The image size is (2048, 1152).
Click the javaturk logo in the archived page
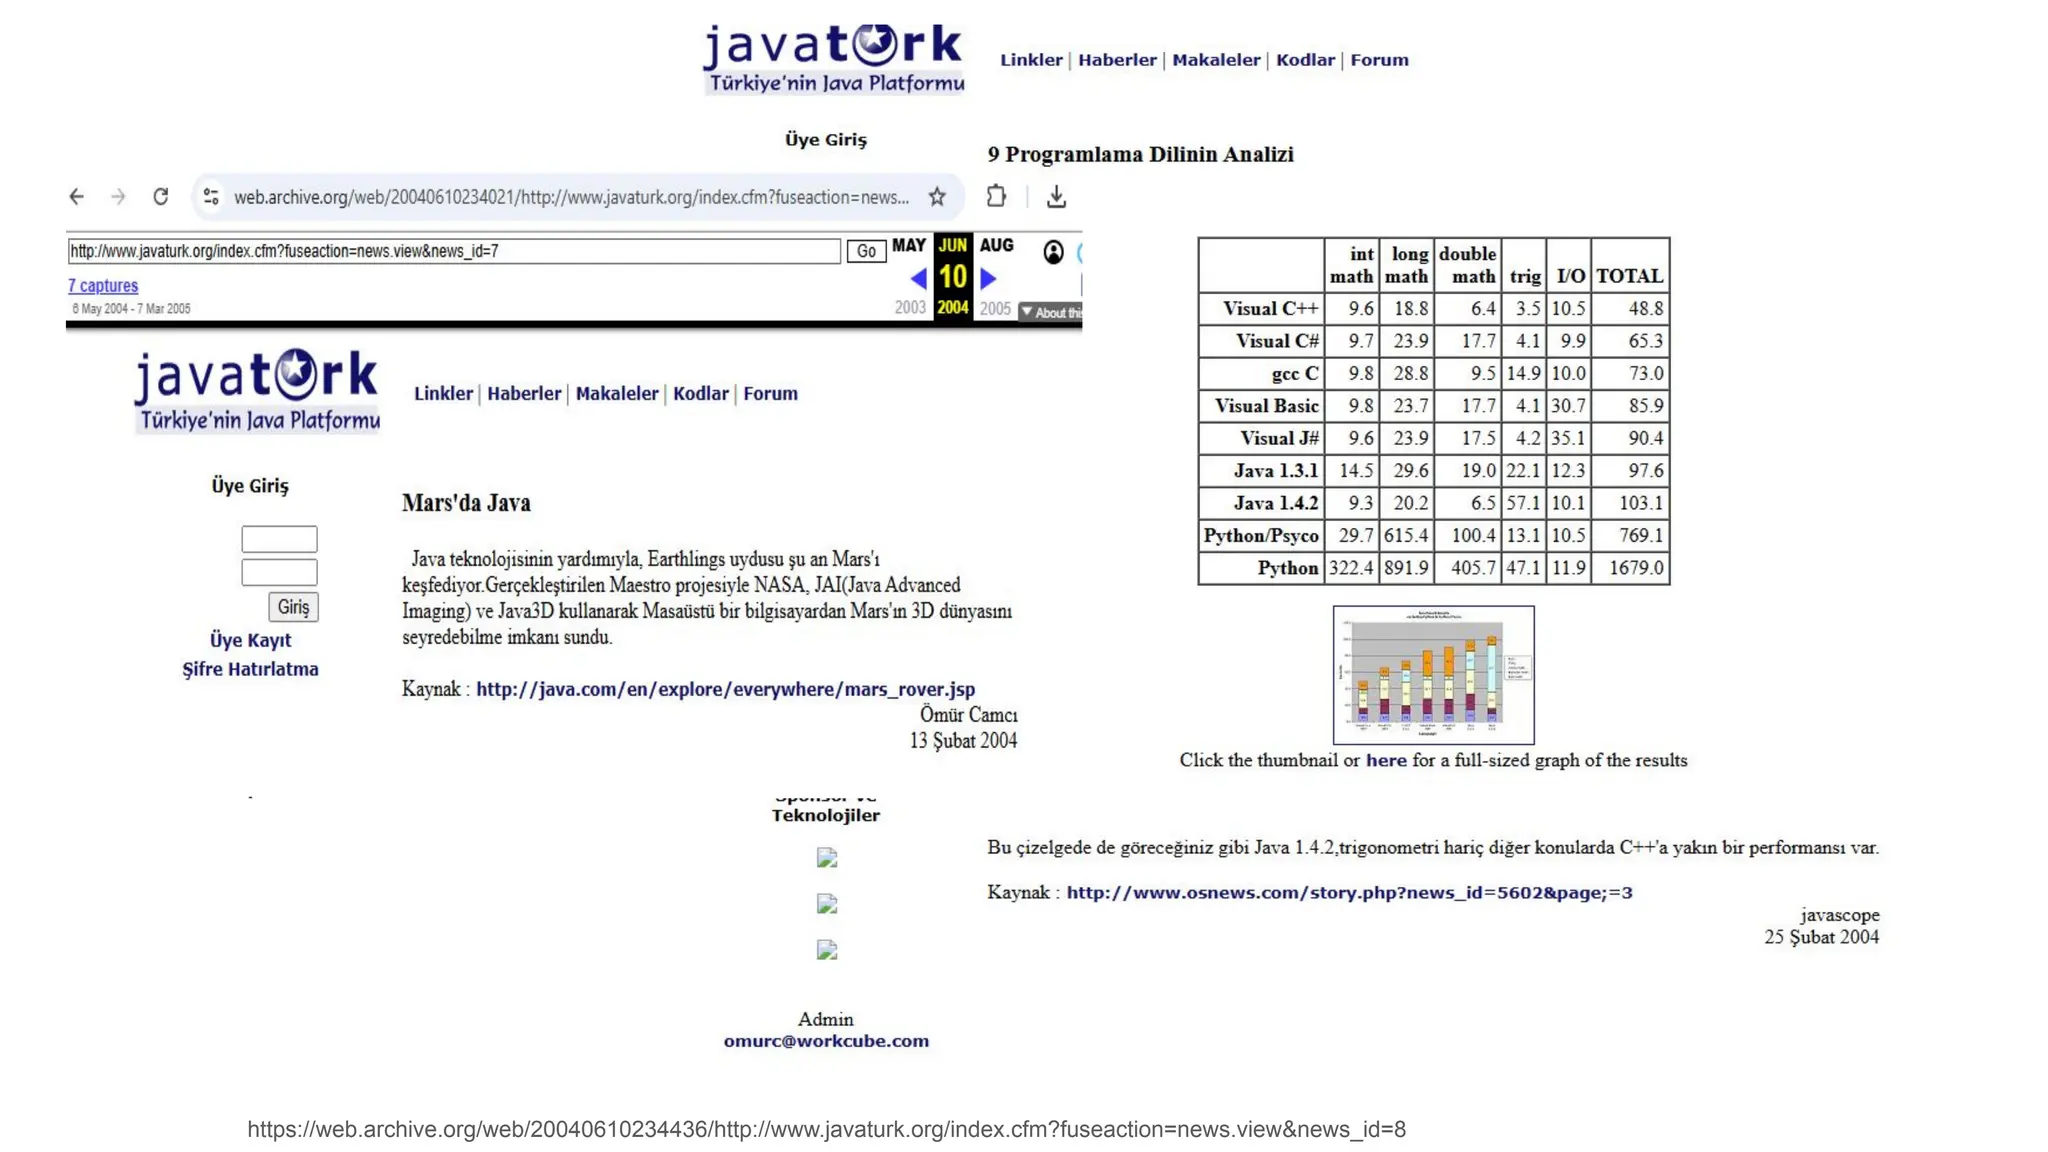(x=258, y=391)
